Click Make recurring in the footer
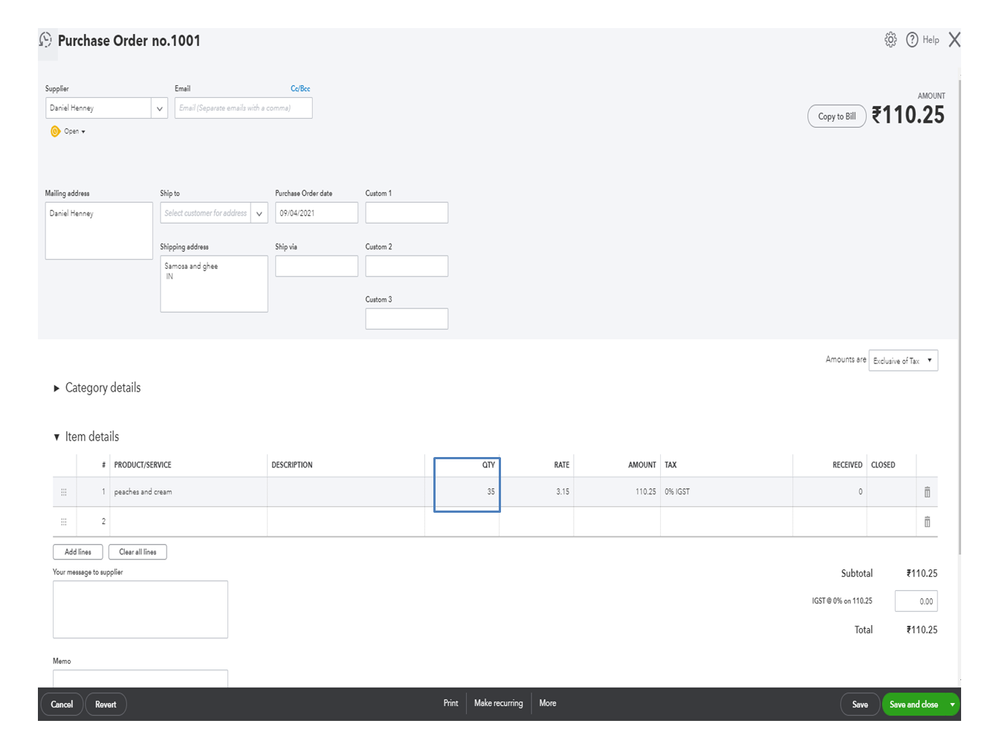The width and height of the screenshot is (999, 749). [x=498, y=704]
